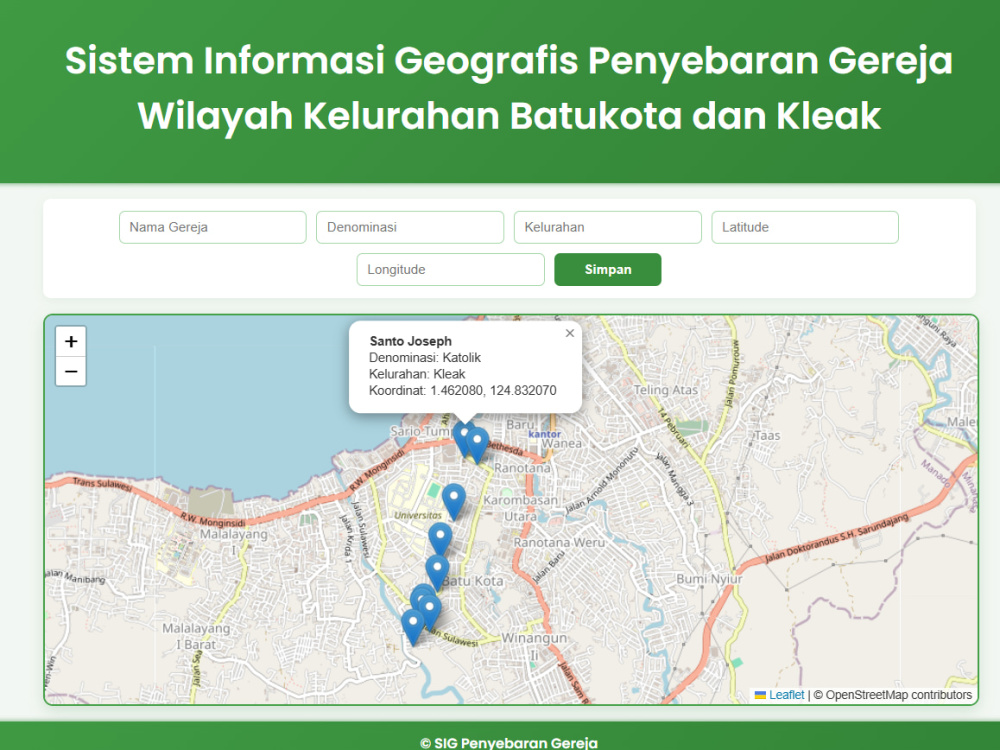Focus the Nama Gereja input field
Viewport: 1000px width, 750px height.
[x=212, y=227]
